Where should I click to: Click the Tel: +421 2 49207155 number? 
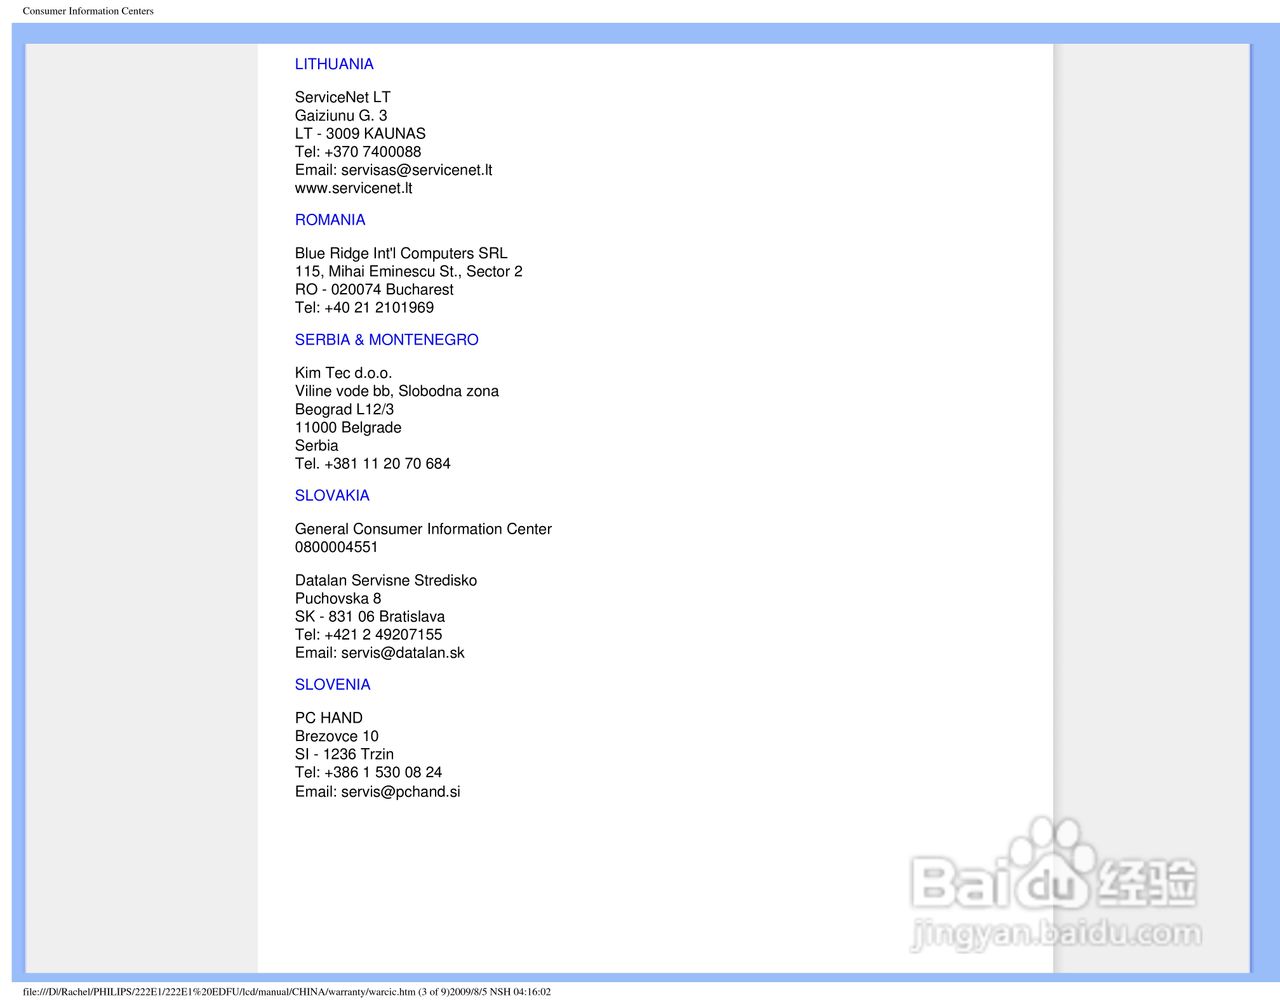pos(368,635)
